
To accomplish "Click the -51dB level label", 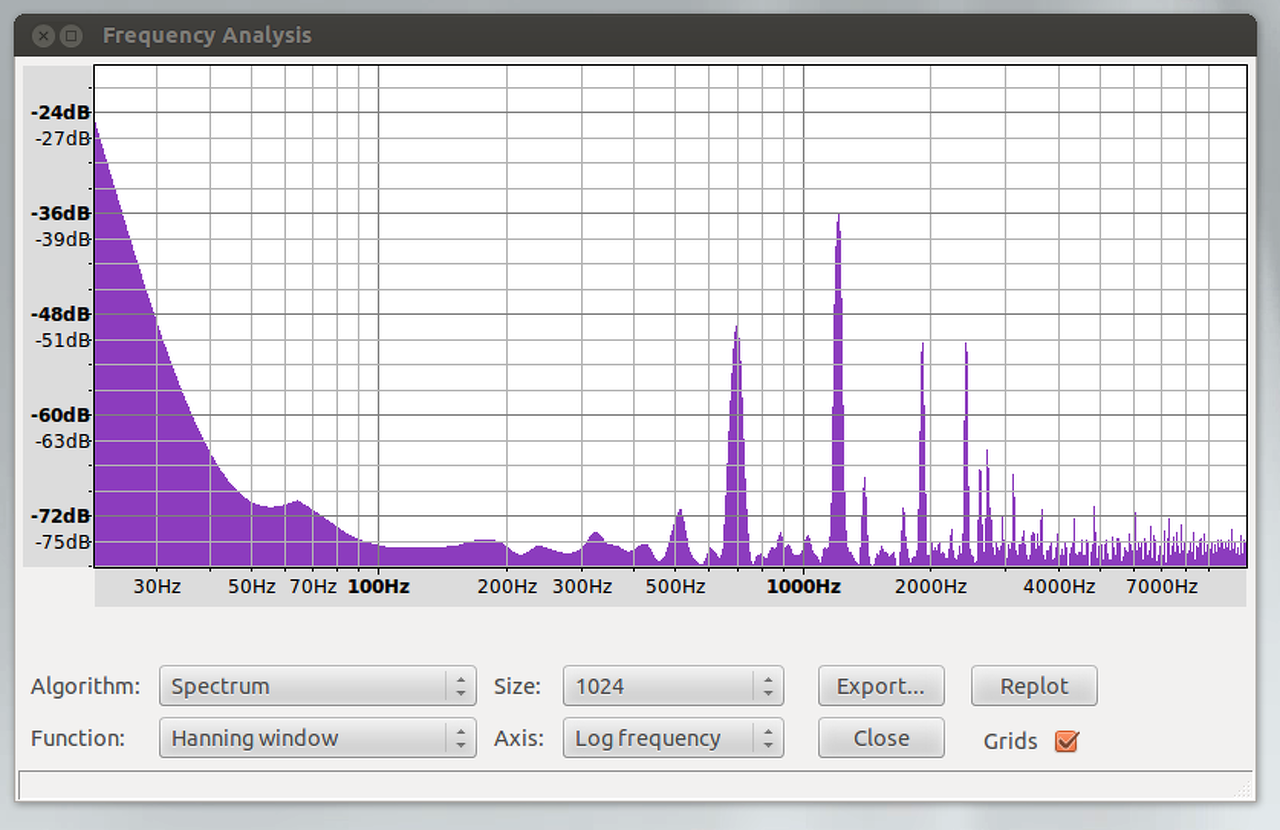I will [63, 340].
